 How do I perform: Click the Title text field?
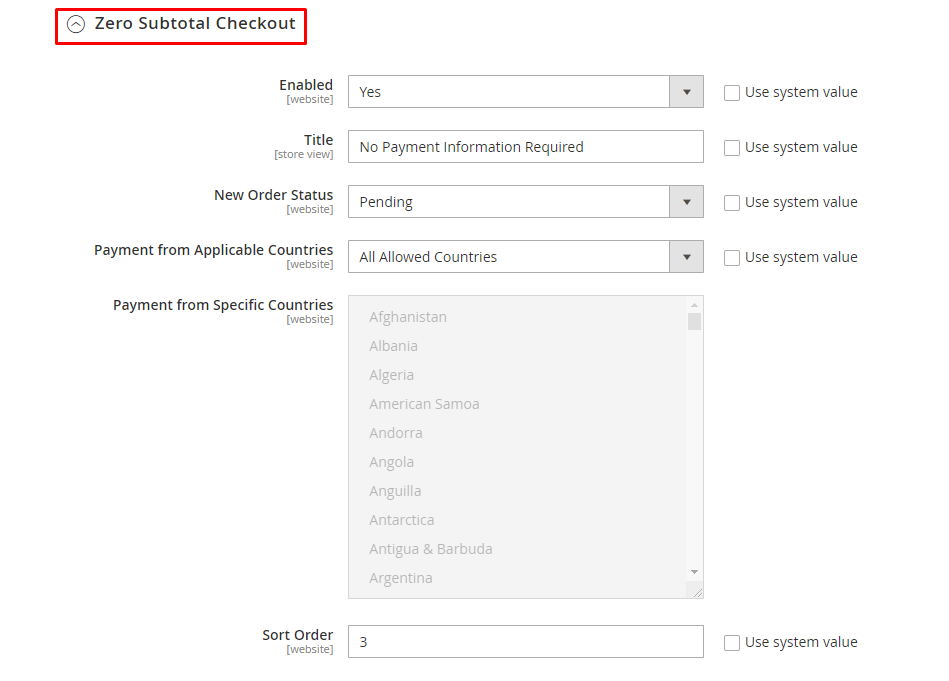[x=525, y=147]
